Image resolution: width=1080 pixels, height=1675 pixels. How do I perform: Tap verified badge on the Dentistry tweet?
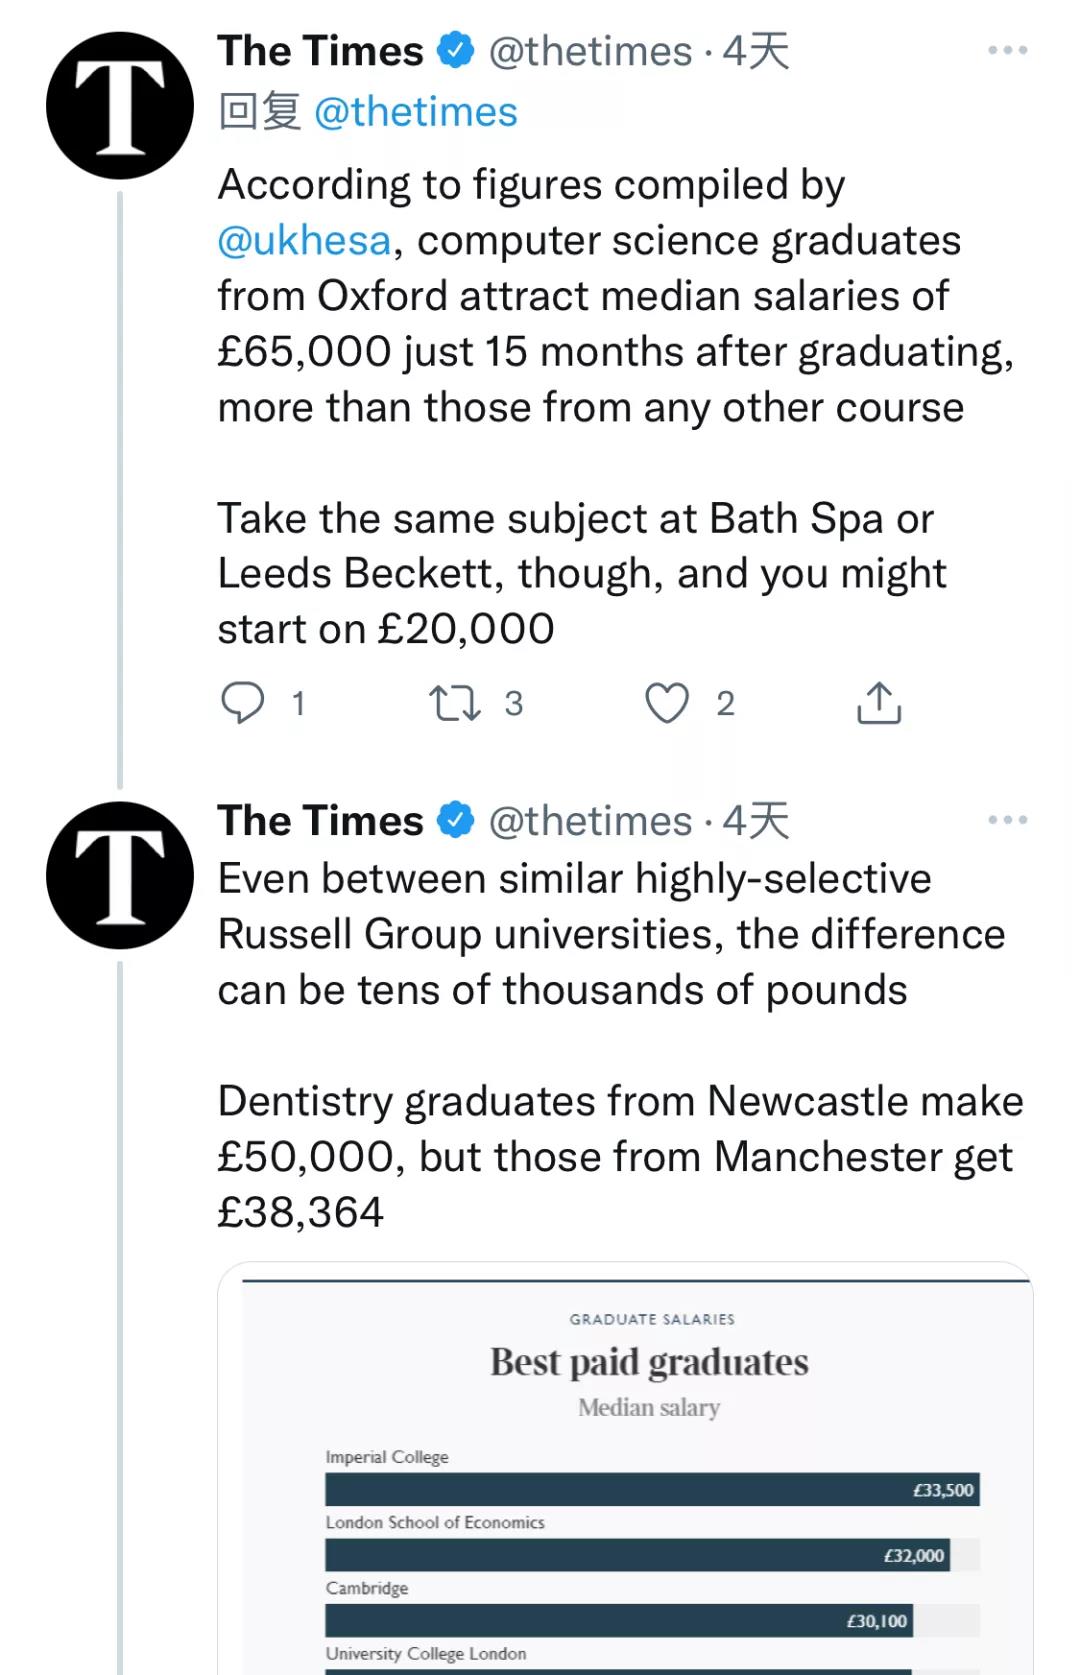click(456, 821)
